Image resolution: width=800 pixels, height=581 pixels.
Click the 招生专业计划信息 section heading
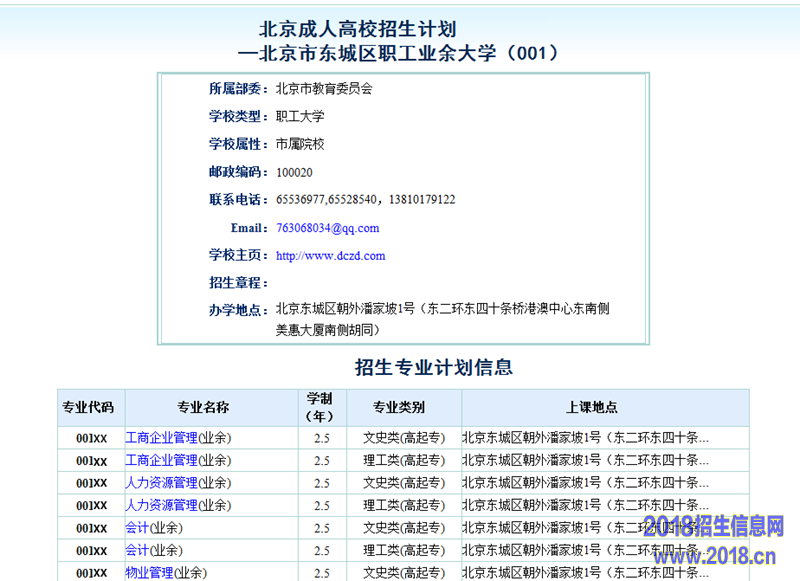click(x=434, y=367)
